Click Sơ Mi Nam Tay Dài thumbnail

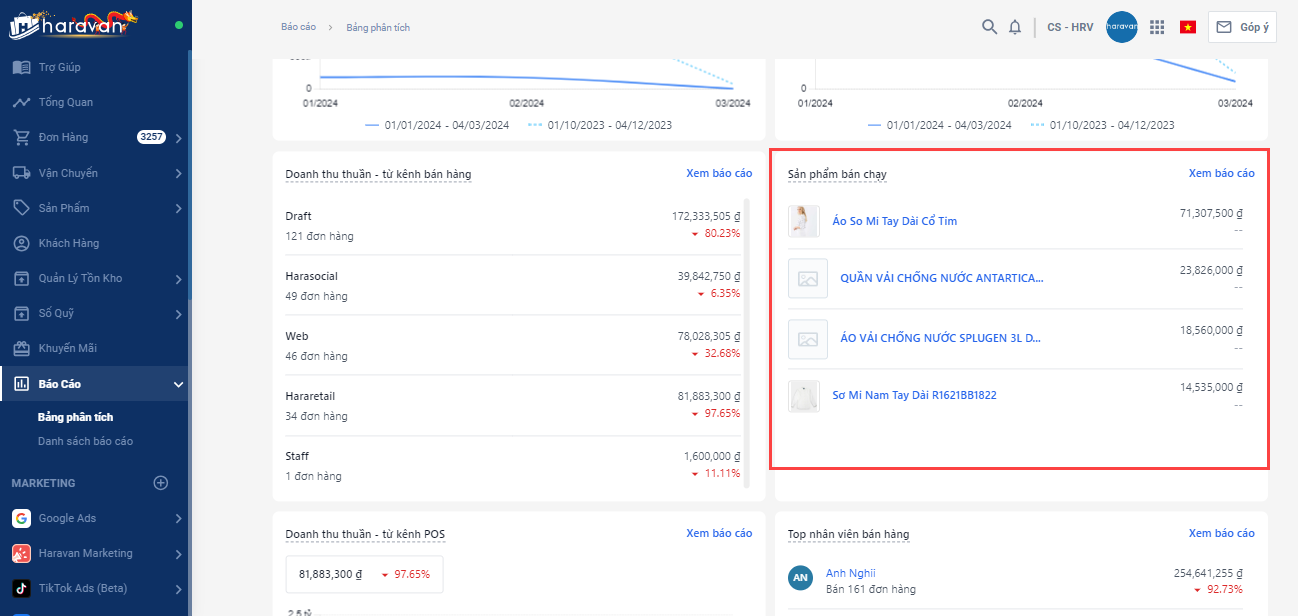(804, 396)
